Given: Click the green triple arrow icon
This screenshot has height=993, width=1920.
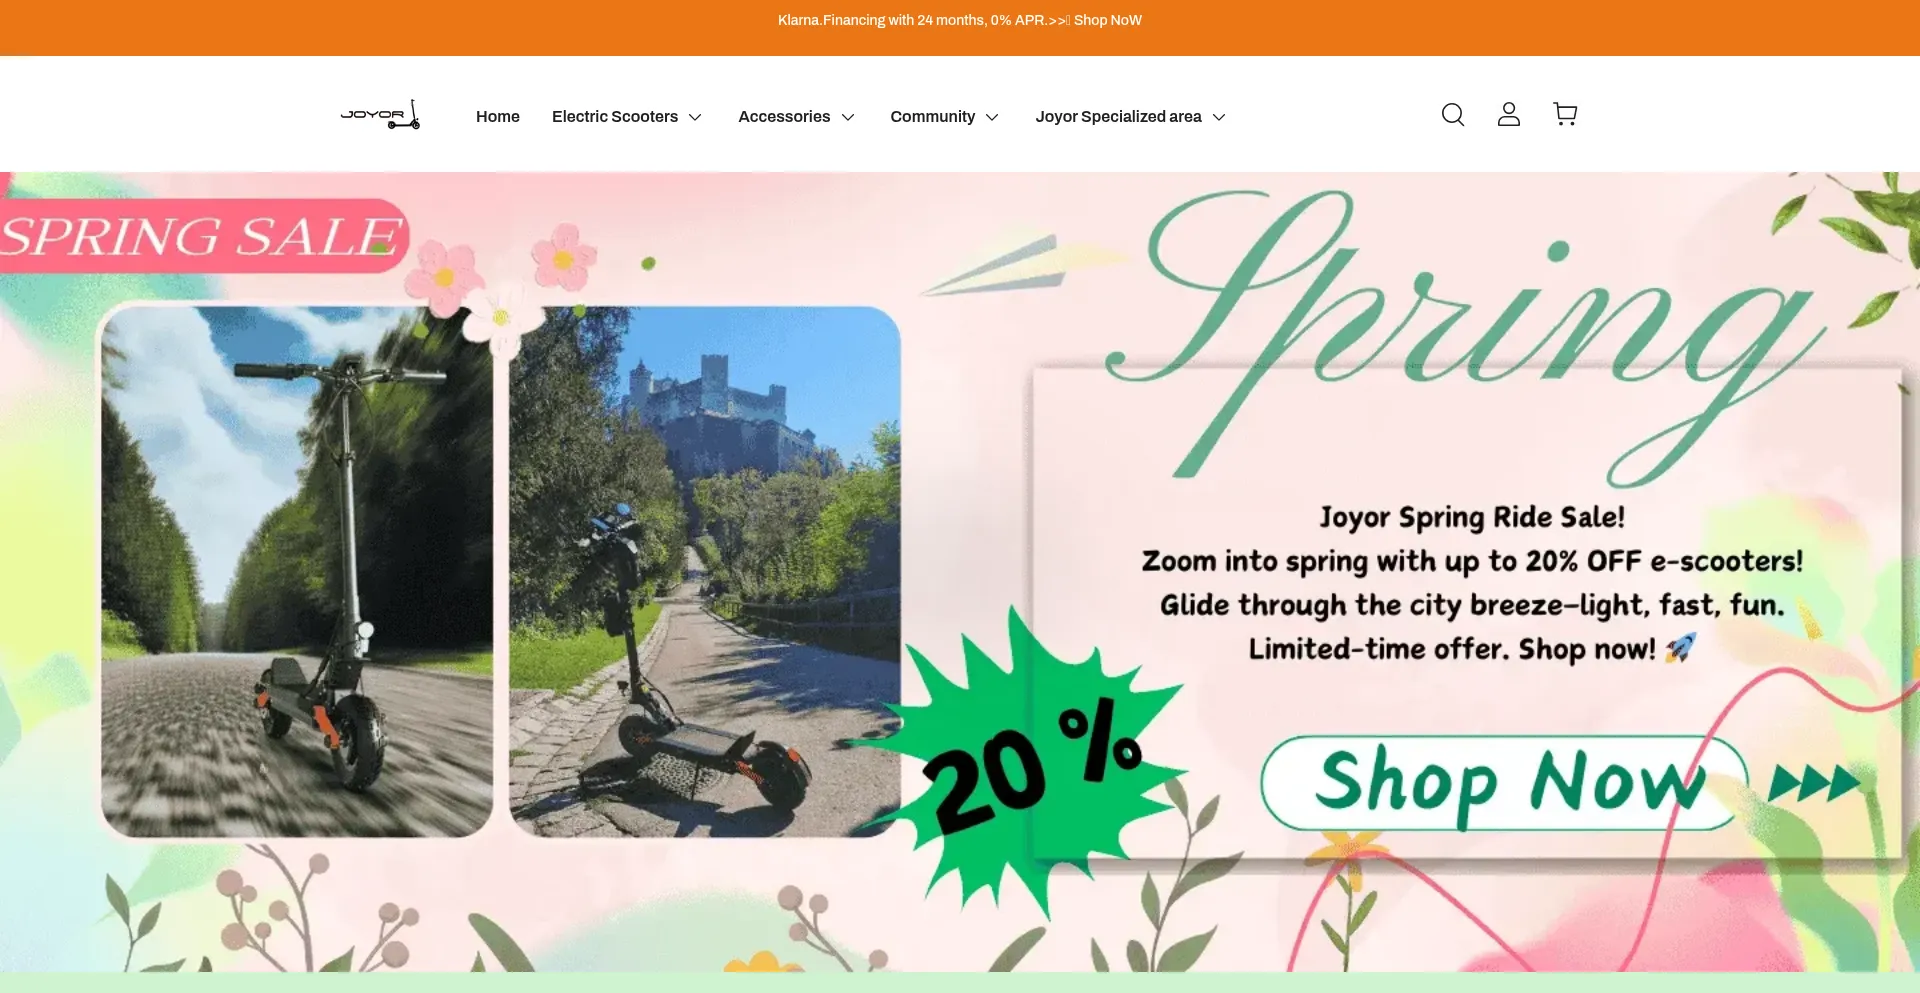Looking at the screenshot, I should click(1814, 783).
